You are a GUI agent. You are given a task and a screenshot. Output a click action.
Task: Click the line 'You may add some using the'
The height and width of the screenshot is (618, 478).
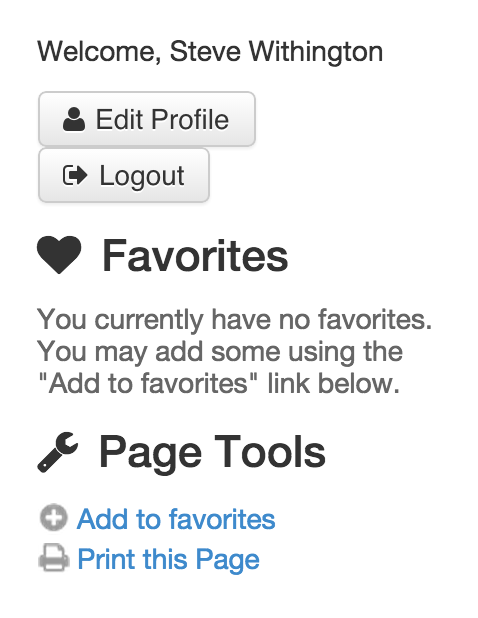[x=220, y=351]
